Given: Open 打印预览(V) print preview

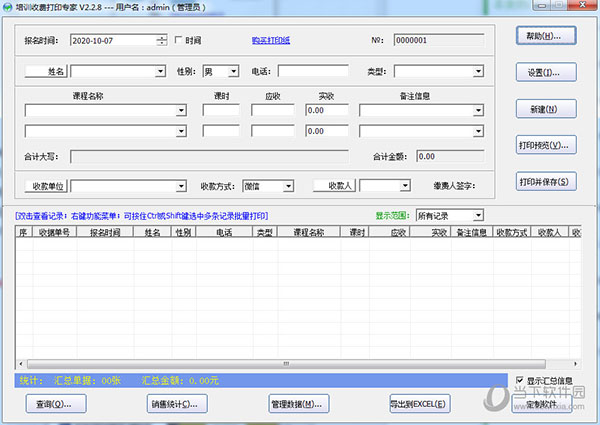Looking at the screenshot, I should (x=546, y=145).
